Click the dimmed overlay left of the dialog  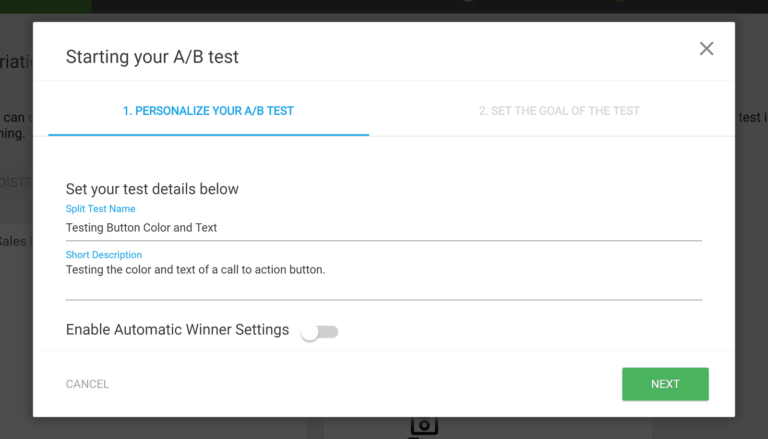click(15, 300)
